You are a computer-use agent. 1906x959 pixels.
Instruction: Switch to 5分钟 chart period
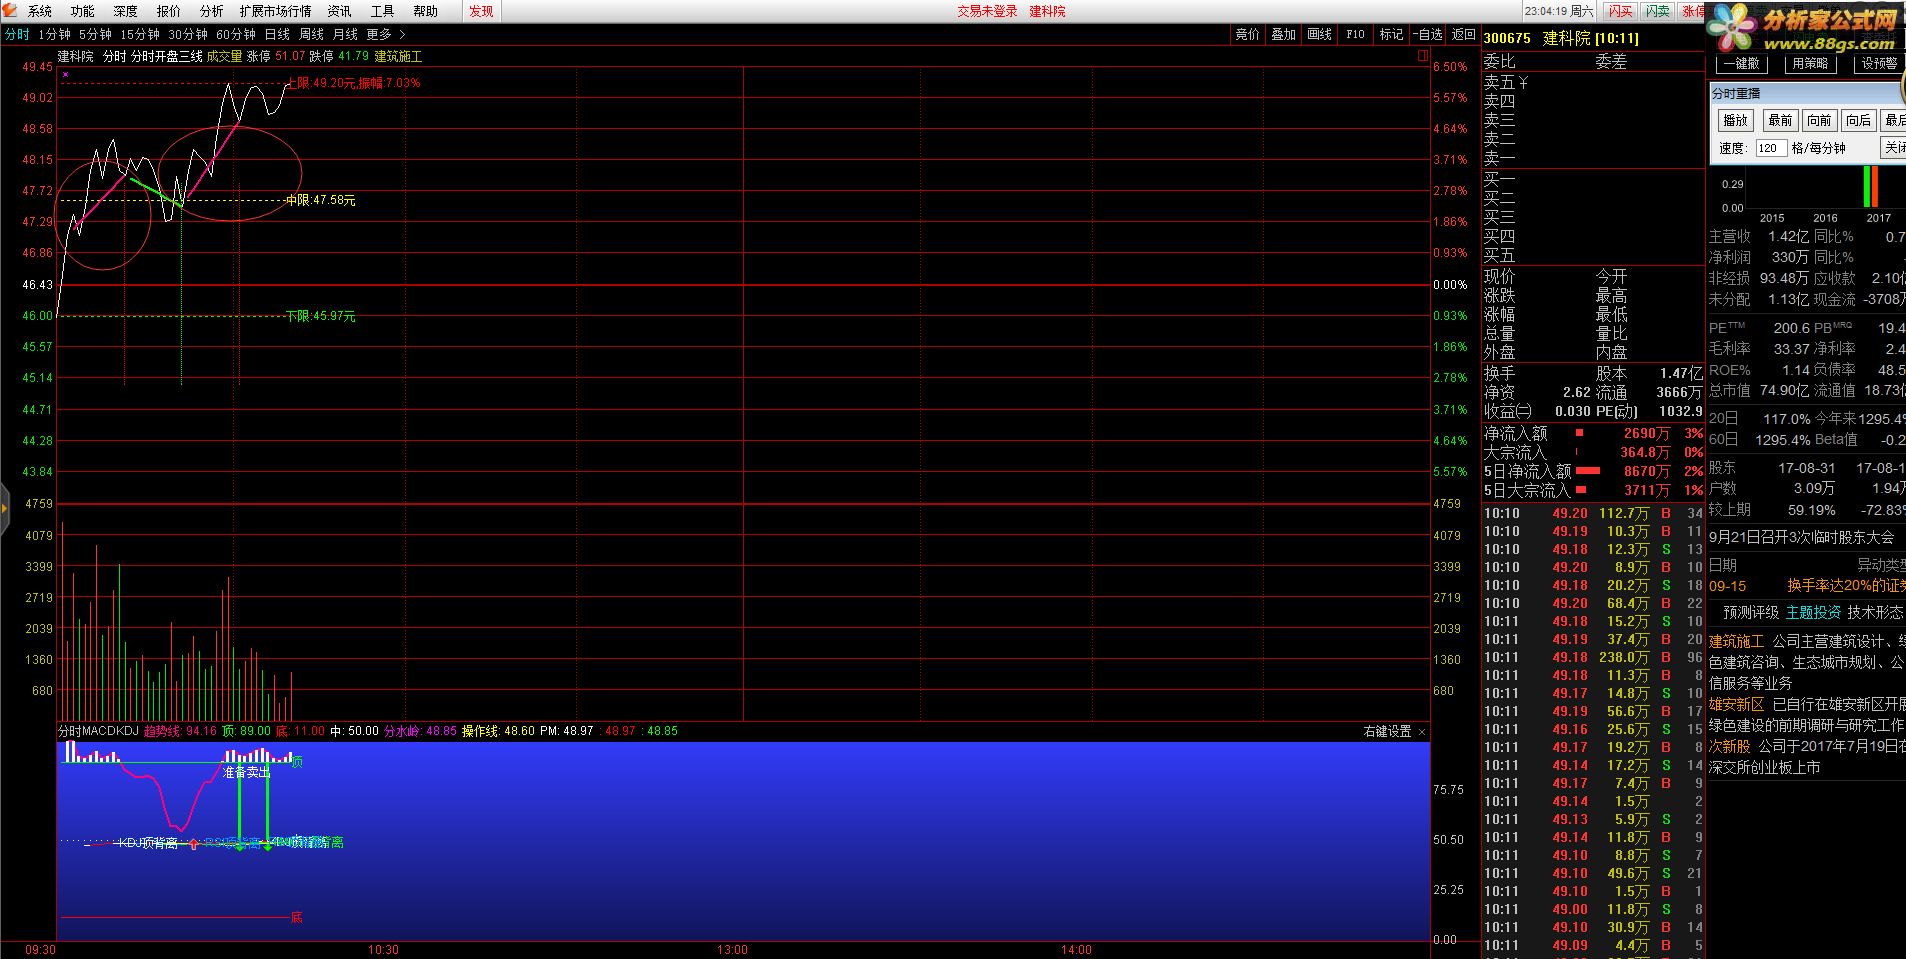coord(95,34)
